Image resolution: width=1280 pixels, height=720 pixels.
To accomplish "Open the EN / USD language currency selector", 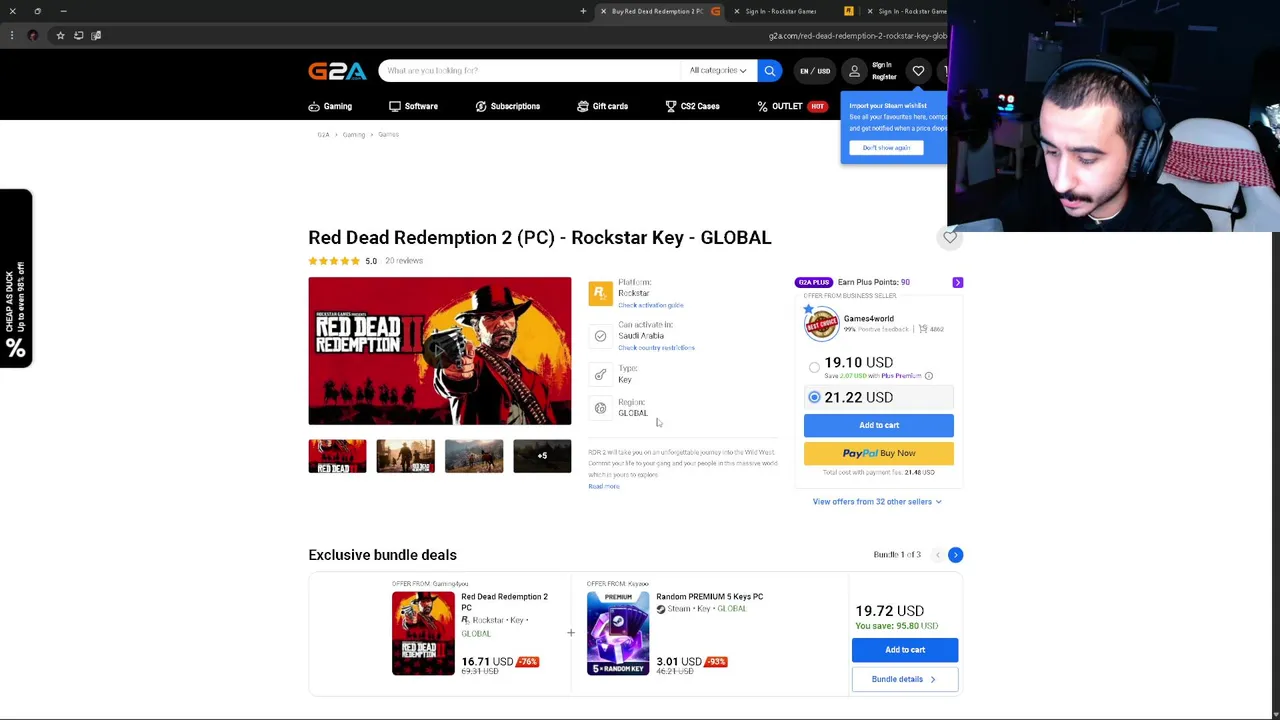I will click(815, 71).
